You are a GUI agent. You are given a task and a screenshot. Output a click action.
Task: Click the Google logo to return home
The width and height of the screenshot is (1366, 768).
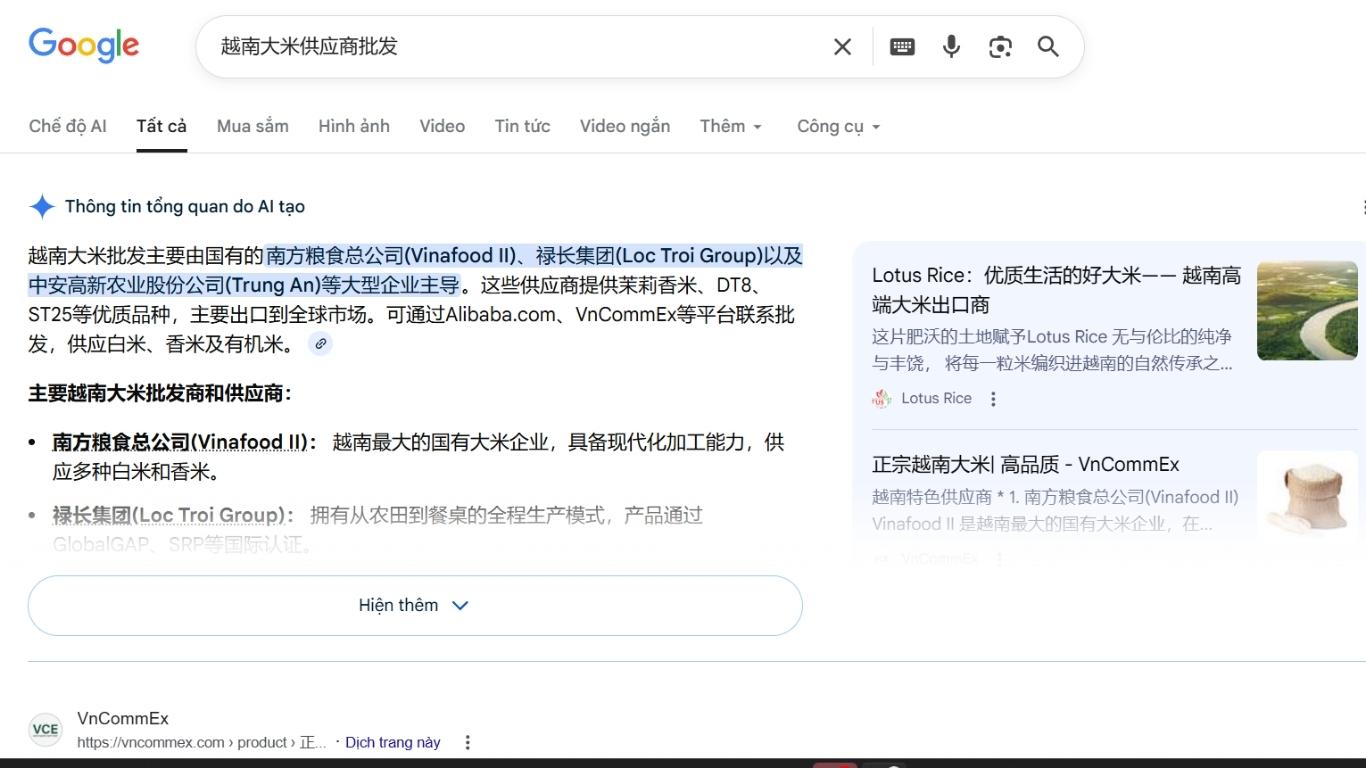point(84,44)
